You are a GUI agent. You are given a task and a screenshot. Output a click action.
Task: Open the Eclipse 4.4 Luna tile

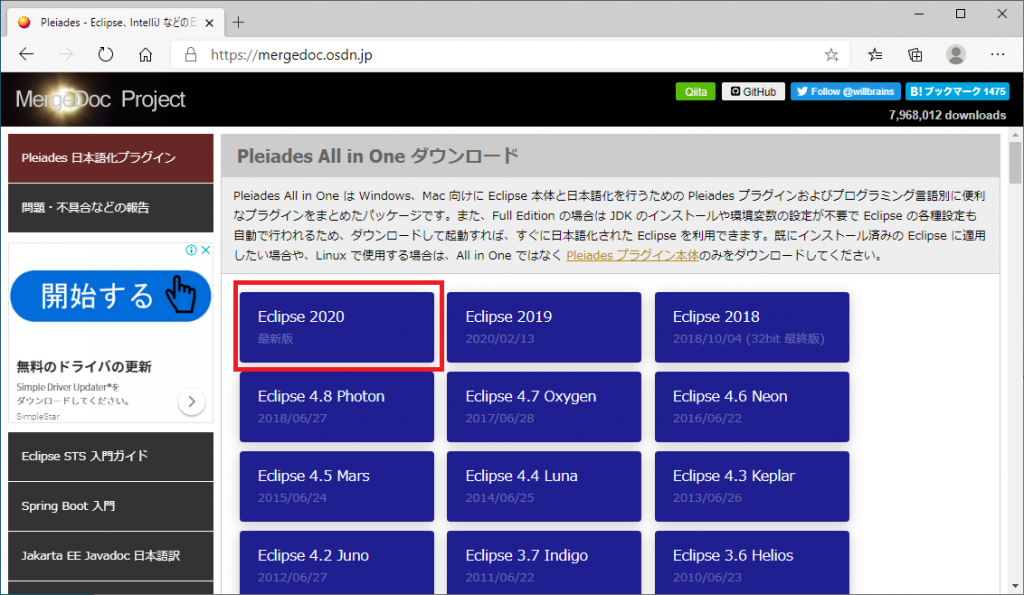[544, 487]
